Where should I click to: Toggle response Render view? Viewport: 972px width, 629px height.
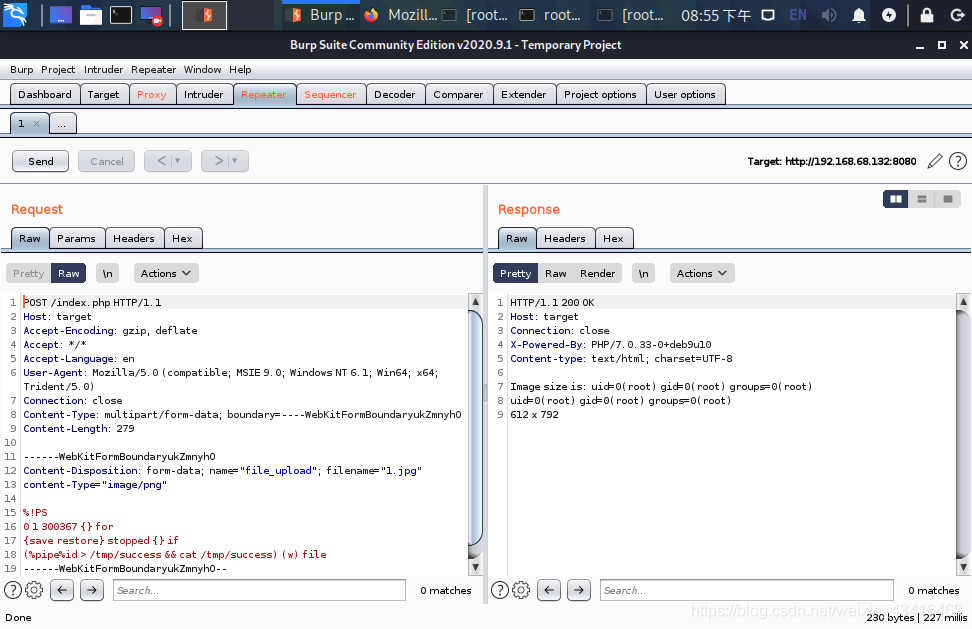point(598,273)
